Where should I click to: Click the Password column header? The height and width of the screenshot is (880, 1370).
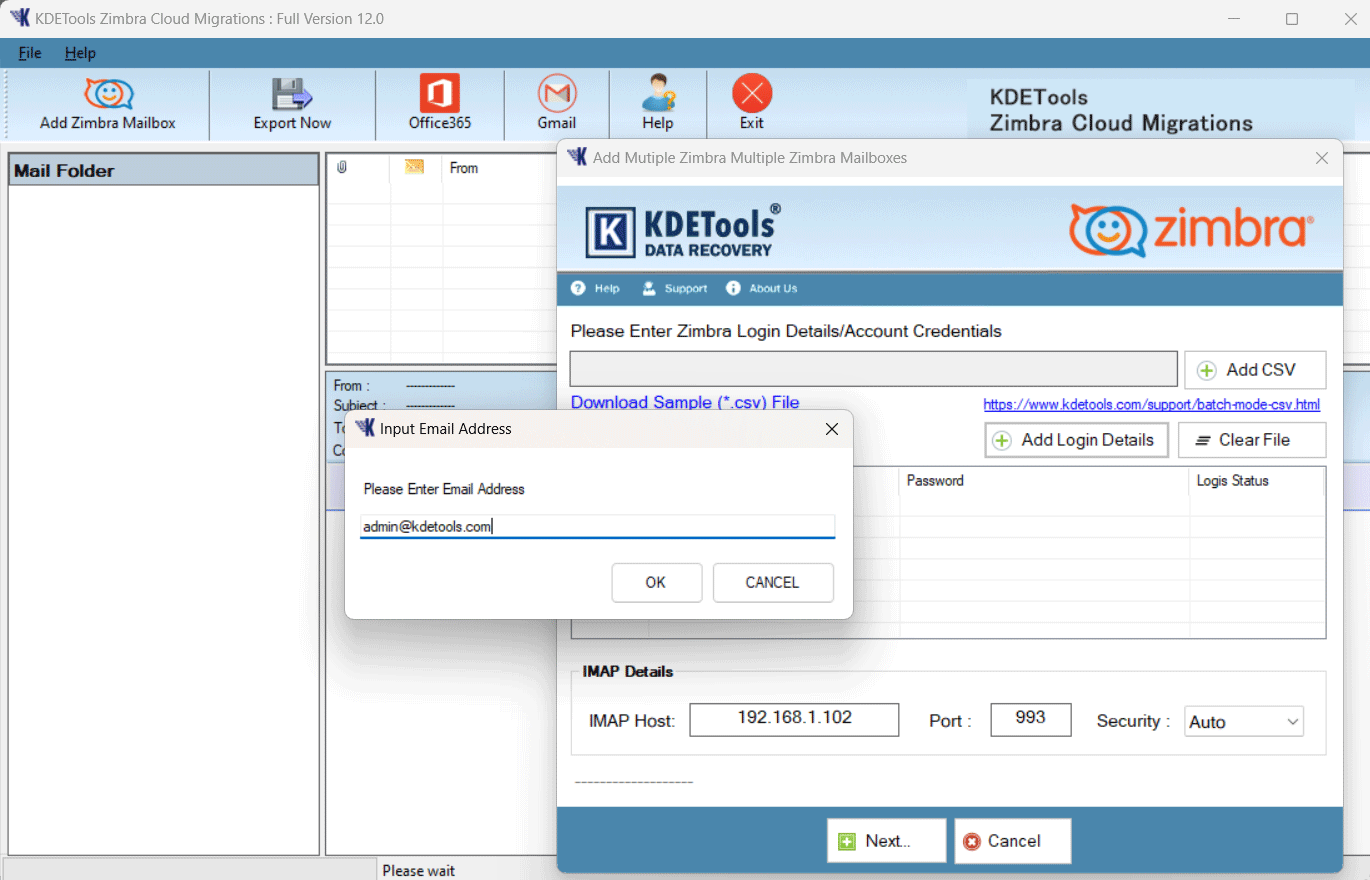(1043, 481)
